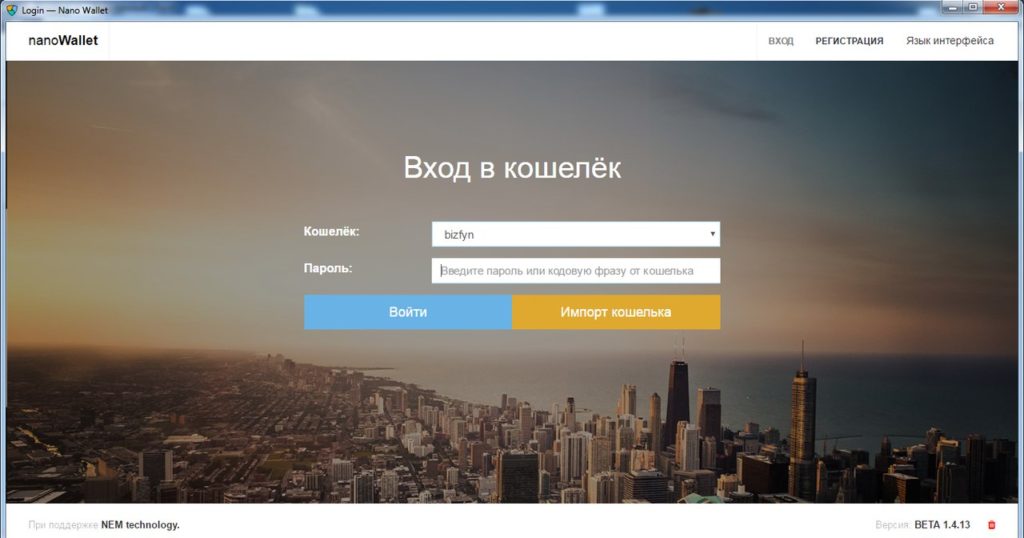1024x538 pixels.
Task: Go to the РЕГИСТРАЦИЯ page
Action: point(849,41)
